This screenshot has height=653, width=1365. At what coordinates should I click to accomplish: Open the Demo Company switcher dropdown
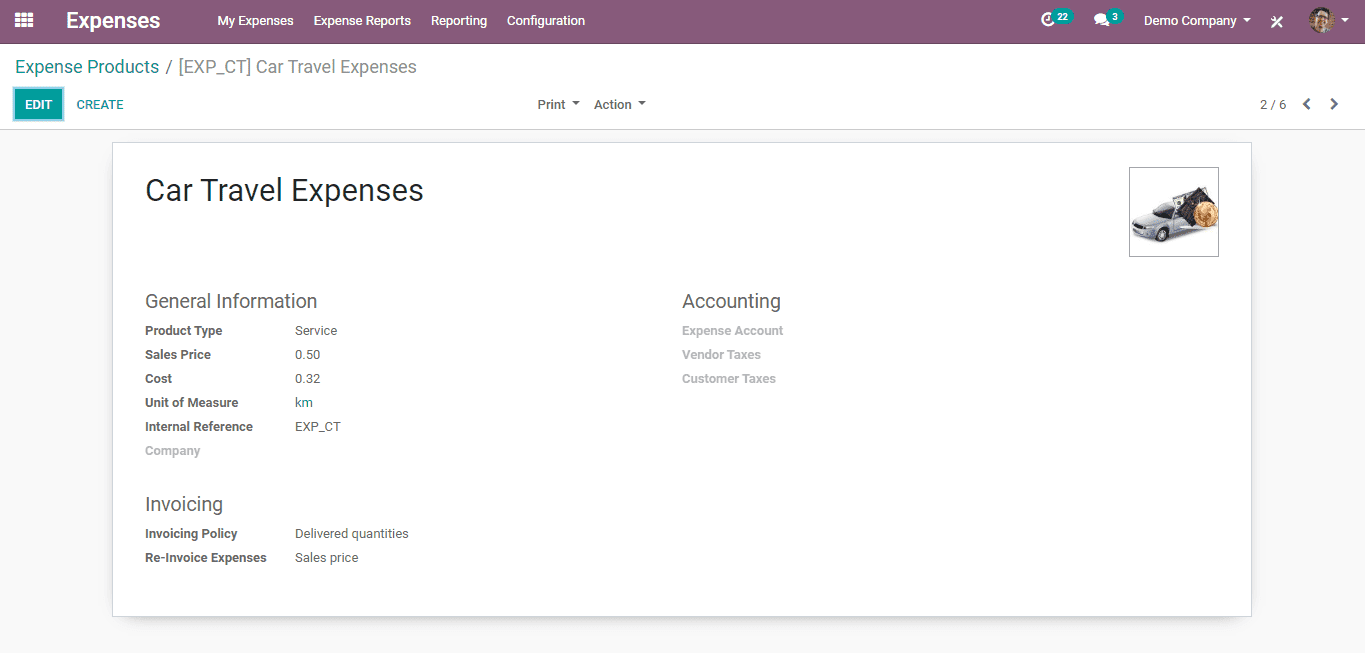[1197, 20]
